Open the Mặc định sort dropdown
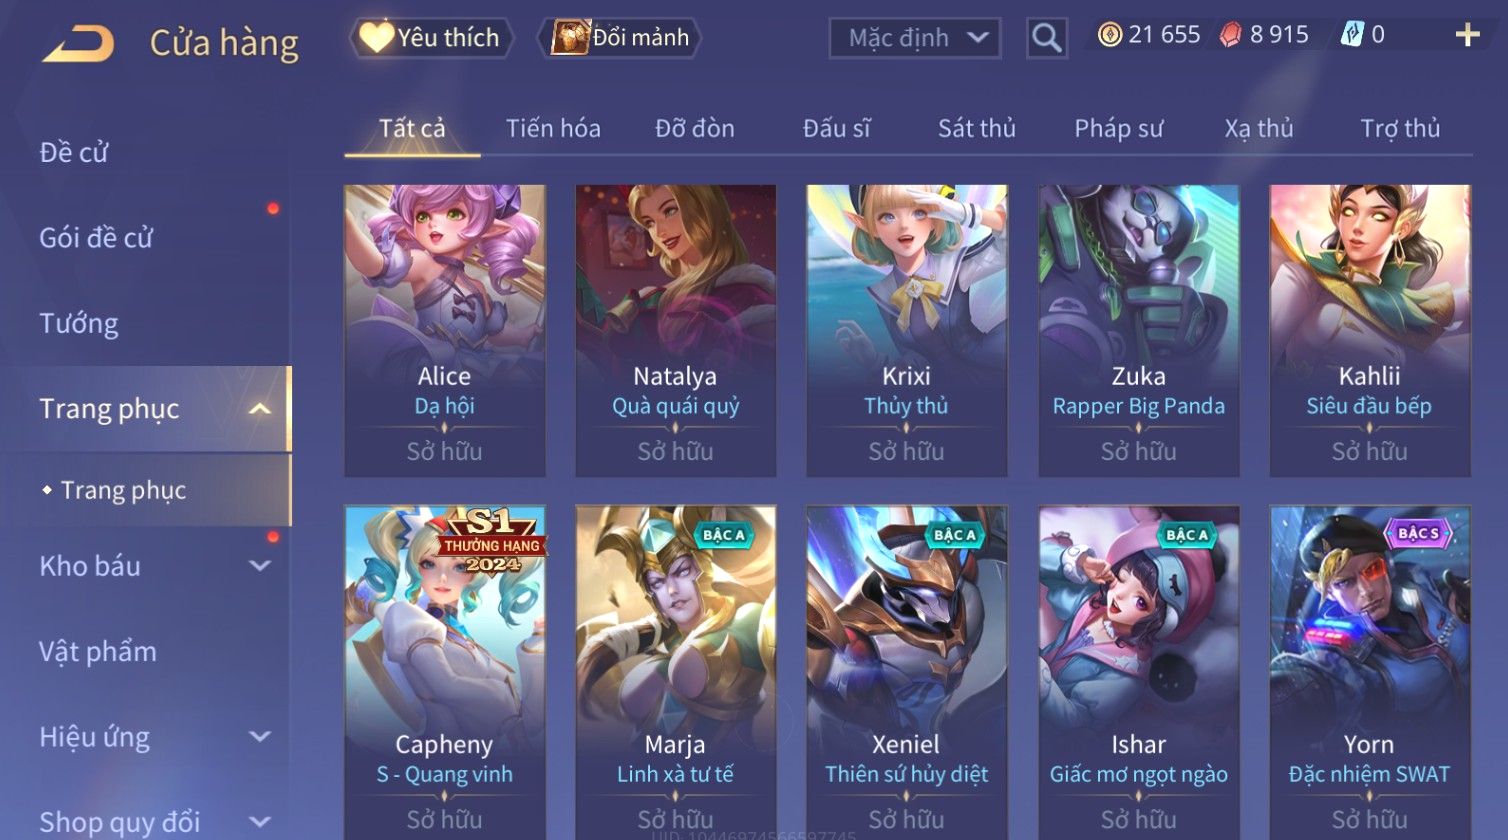The image size is (1508, 840). pos(915,38)
